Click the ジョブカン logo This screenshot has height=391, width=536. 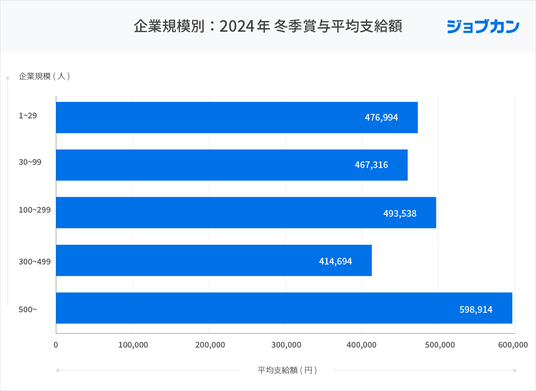point(483,27)
